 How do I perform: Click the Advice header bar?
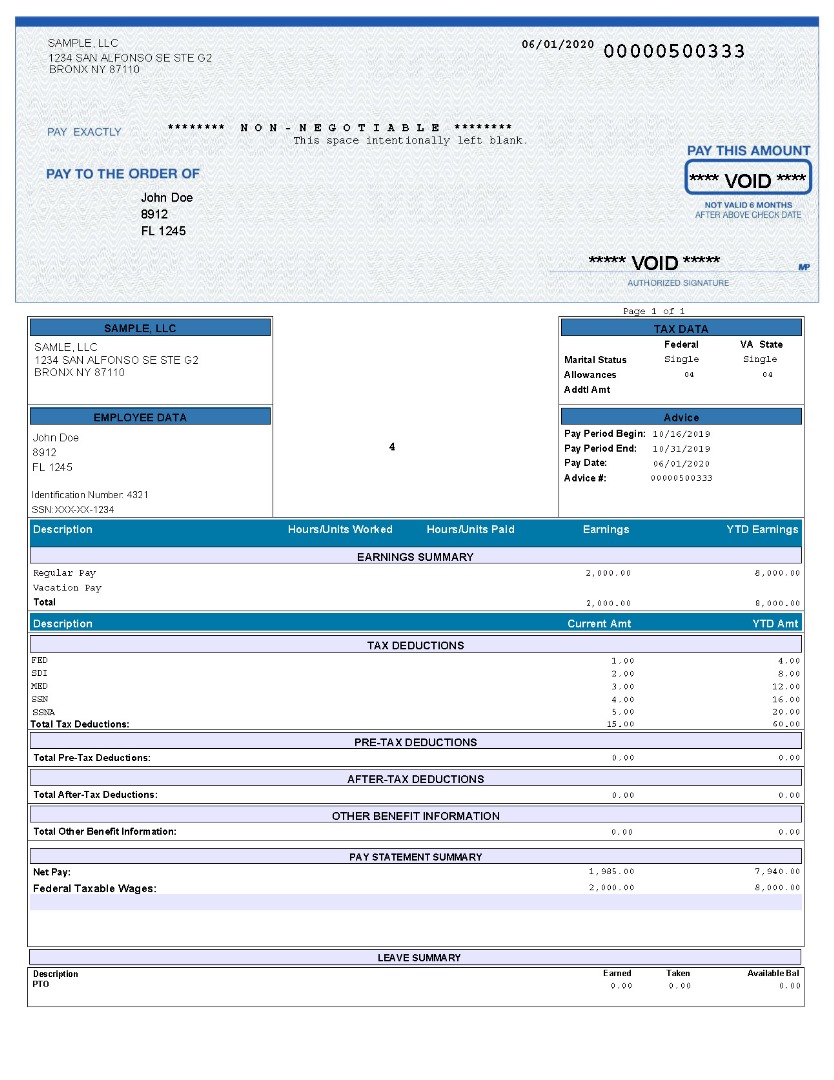click(681, 417)
